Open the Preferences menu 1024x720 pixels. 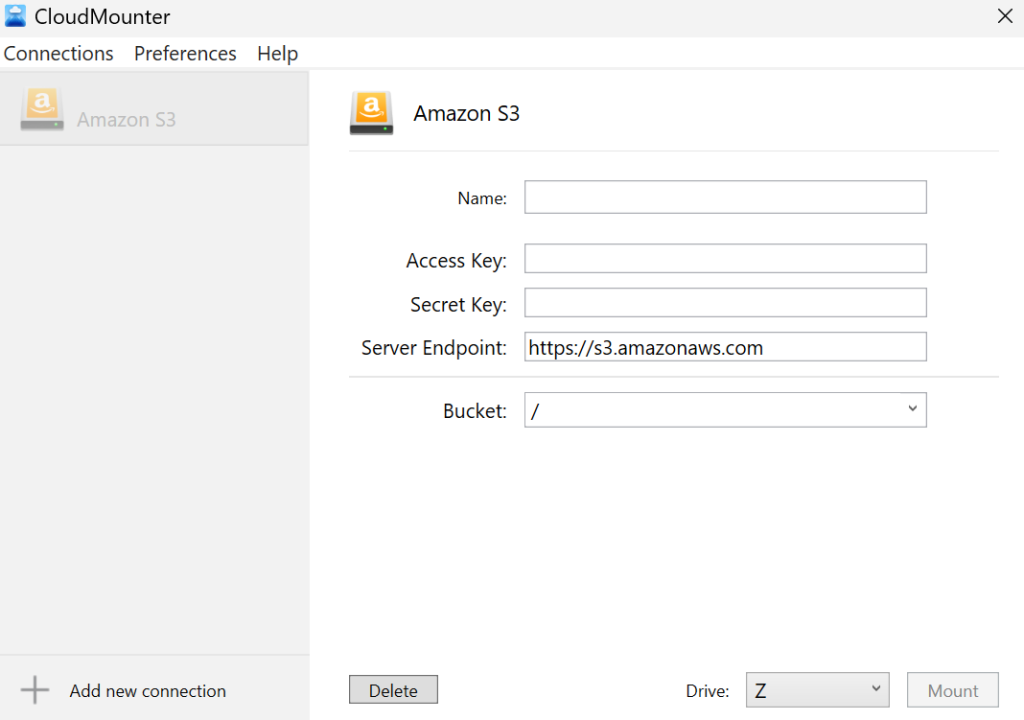(x=185, y=53)
